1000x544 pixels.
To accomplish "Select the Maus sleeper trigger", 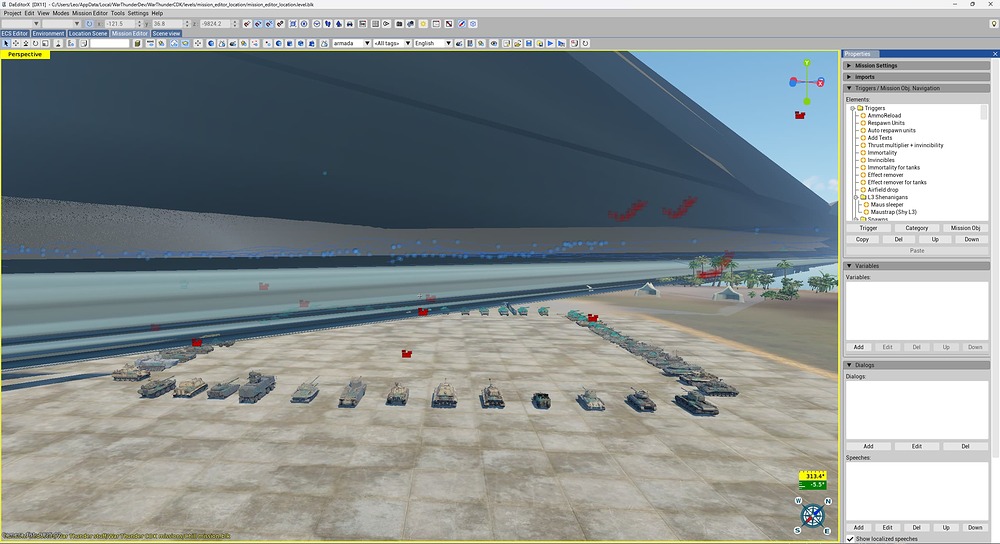I will point(886,205).
